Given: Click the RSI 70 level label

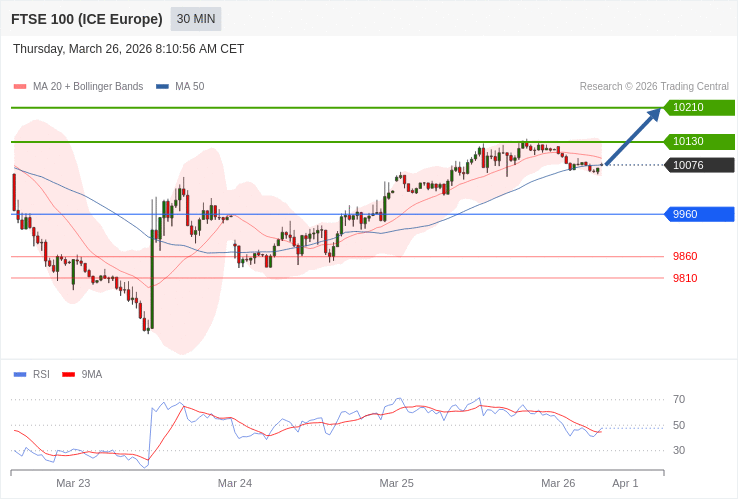Looking at the screenshot, I should [679, 399].
